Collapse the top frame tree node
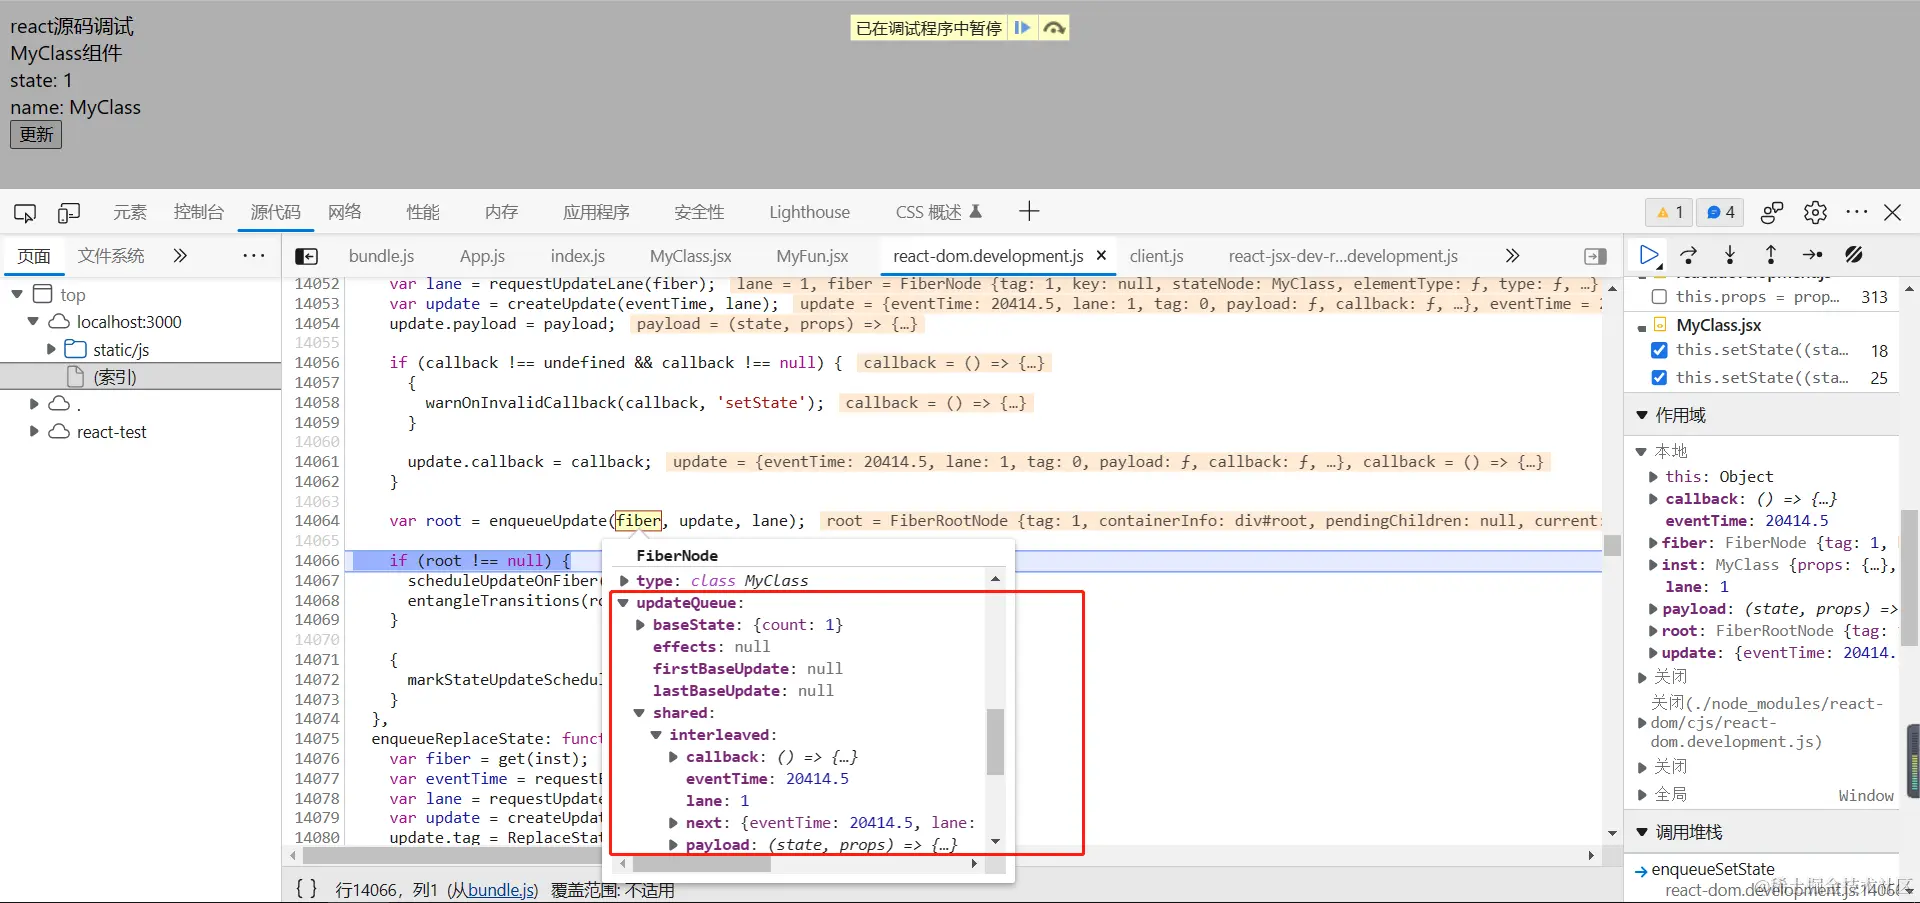This screenshot has width=1920, height=903. point(17,294)
